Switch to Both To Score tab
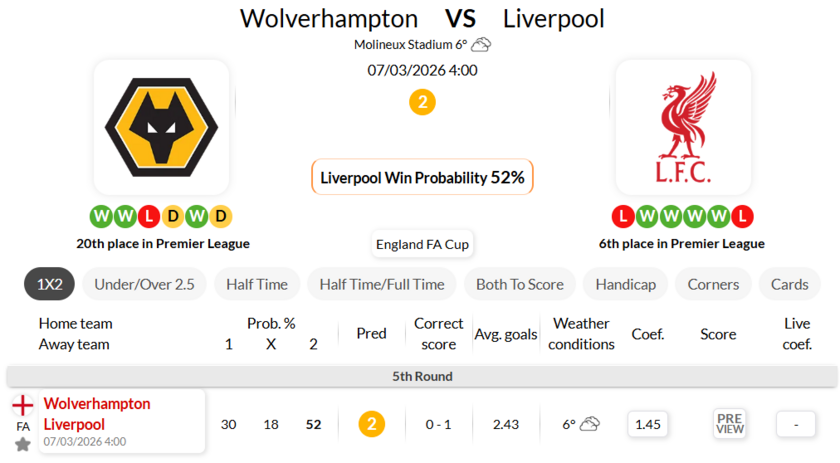This screenshot has height=463, width=840. (x=519, y=284)
